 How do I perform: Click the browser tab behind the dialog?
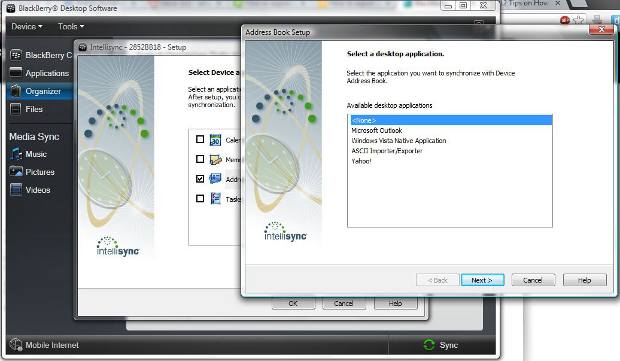(x=530, y=4)
